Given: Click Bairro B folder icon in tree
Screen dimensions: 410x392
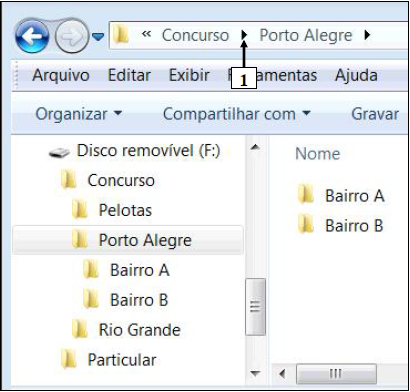Looking at the screenshot, I should click(x=91, y=299).
